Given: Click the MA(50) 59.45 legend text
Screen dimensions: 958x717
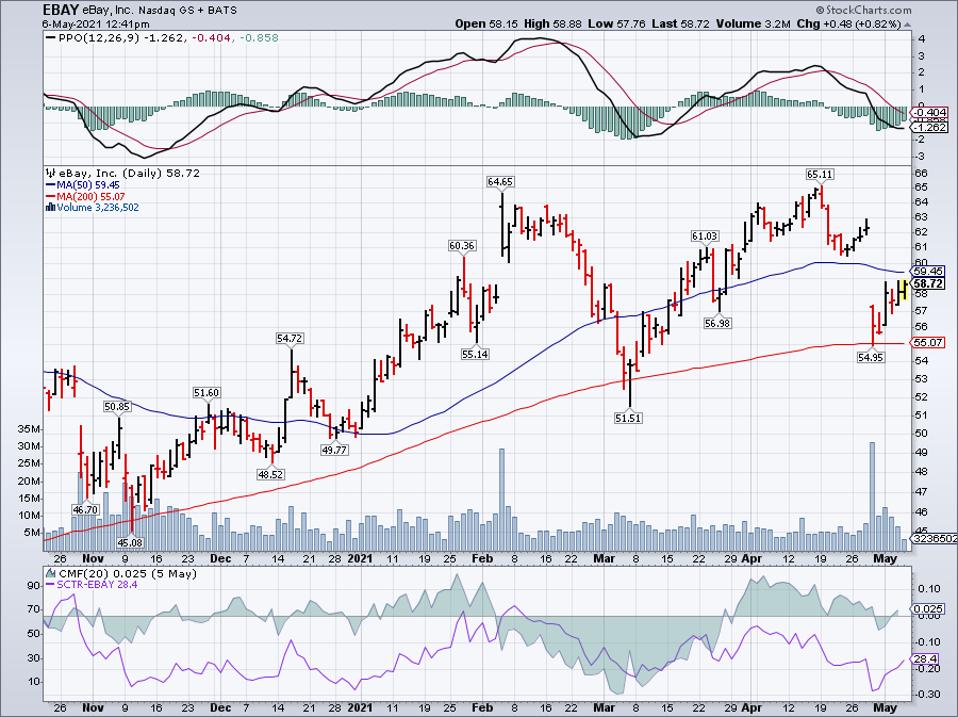Looking at the screenshot, I should click(88, 185).
